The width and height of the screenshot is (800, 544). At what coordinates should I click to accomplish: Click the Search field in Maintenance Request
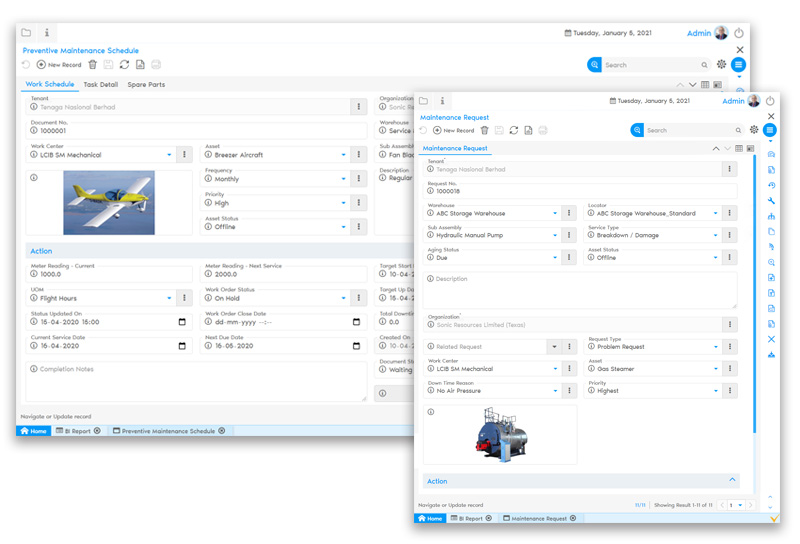(x=690, y=130)
